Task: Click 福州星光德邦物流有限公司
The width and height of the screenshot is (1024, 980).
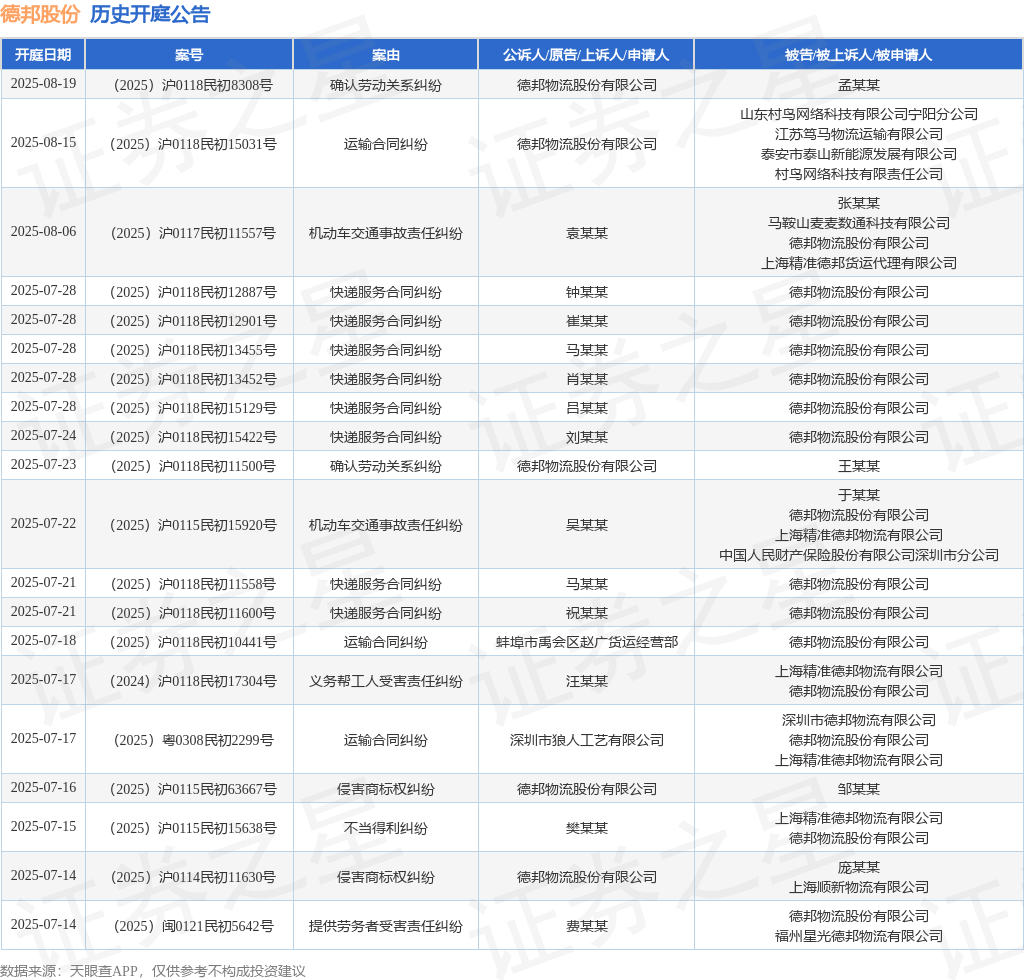Action: (x=859, y=936)
